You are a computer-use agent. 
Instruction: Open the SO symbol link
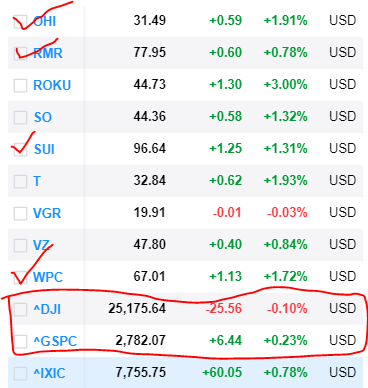coord(43,117)
